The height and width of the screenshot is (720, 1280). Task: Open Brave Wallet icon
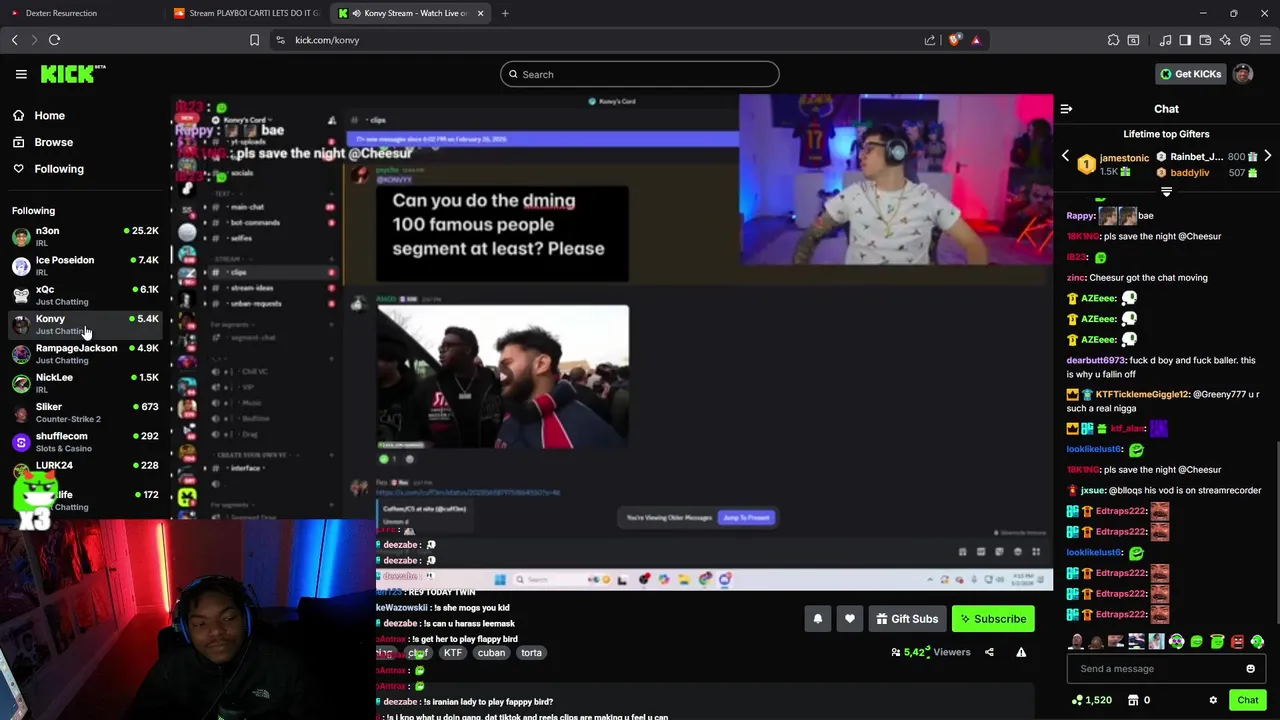(1205, 40)
